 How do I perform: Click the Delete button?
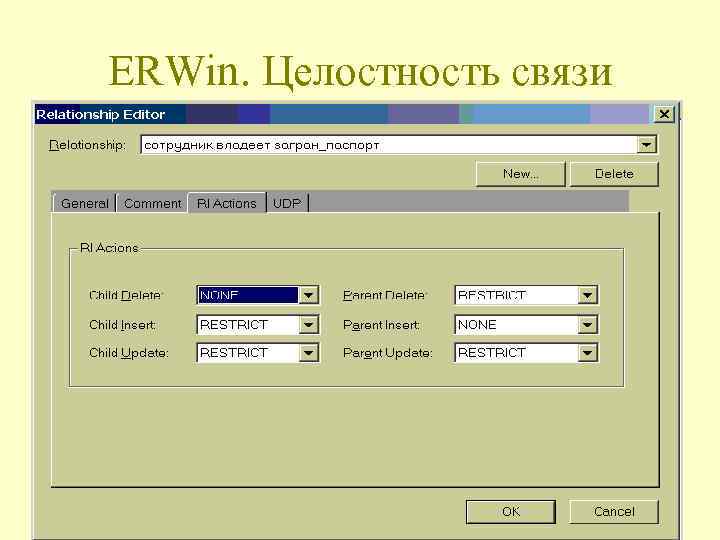point(614,174)
